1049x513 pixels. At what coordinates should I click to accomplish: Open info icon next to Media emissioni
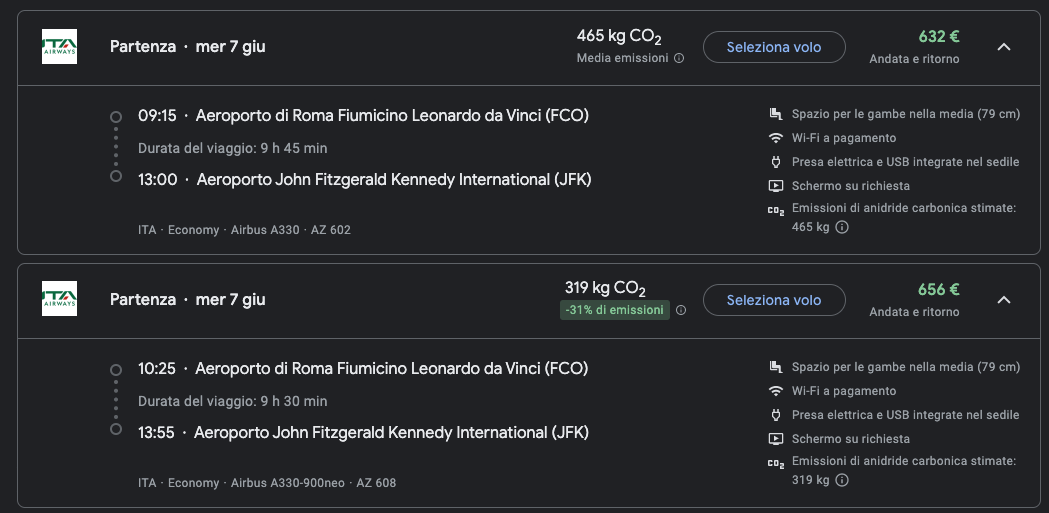click(679, 58)
